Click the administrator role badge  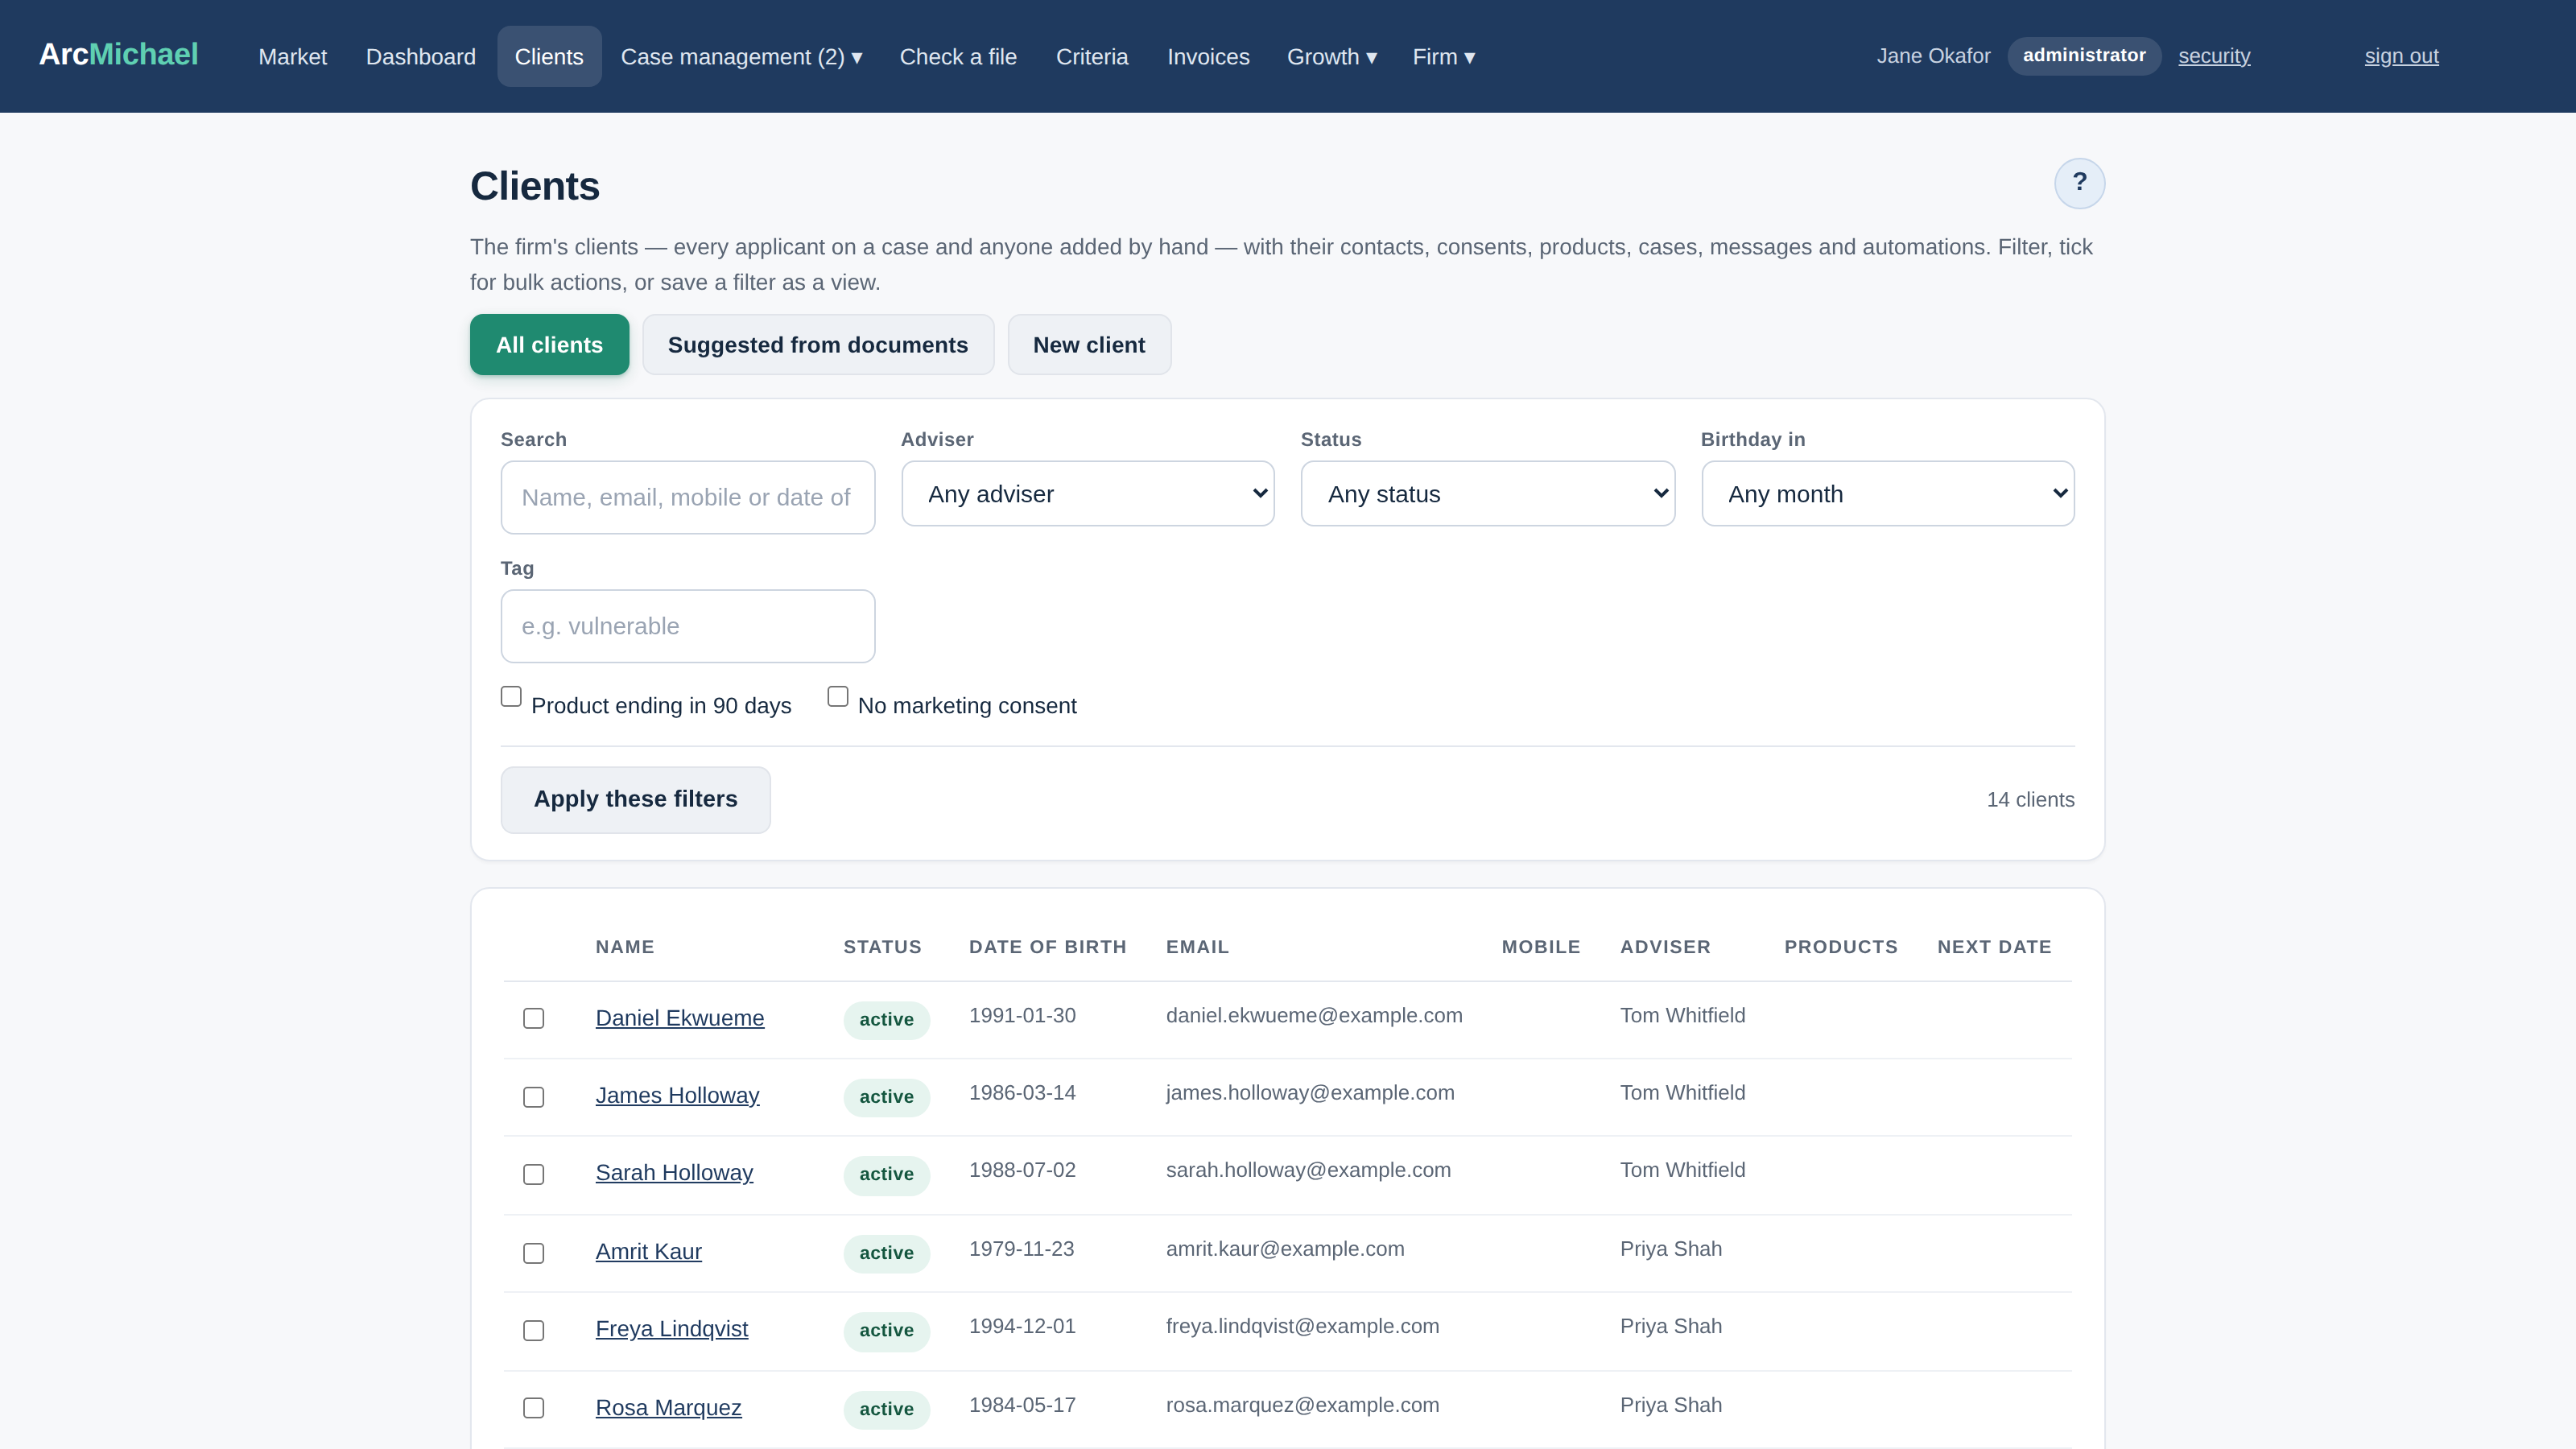click(2084, 56)
